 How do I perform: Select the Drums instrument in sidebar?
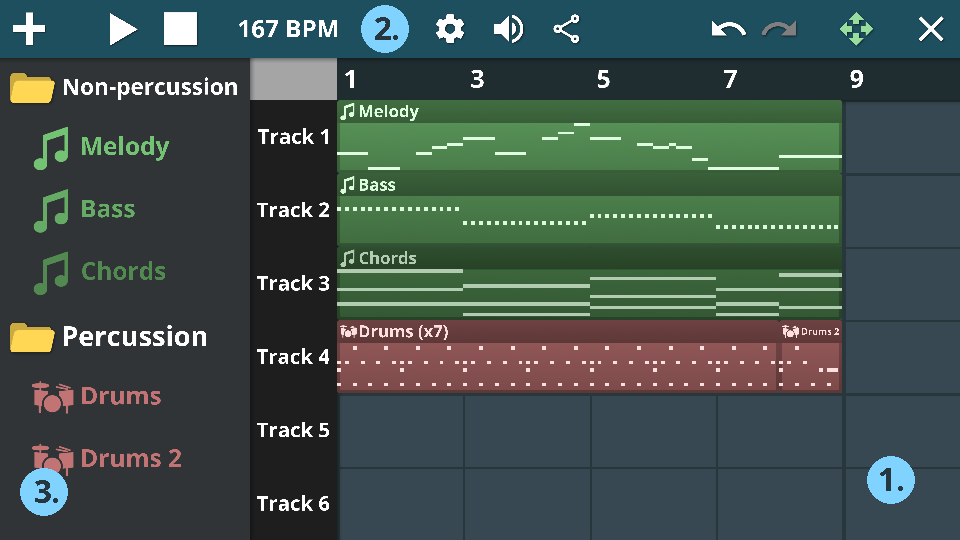click(x=120, y=396)
